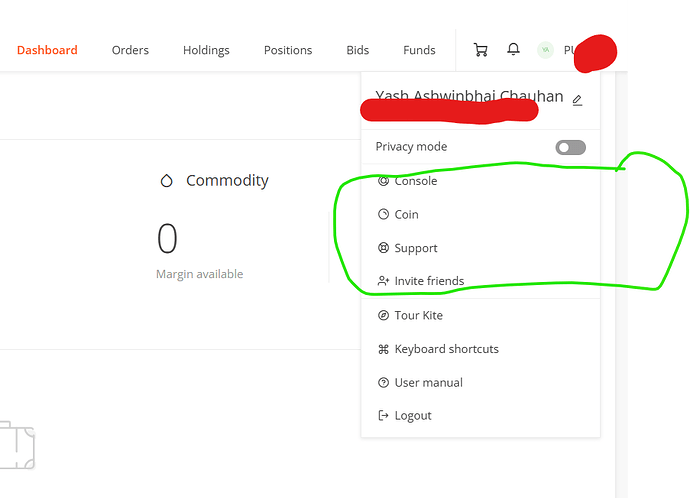The width and height of the screenshot is (690, 498).
Task: Click the Support lifebuoy icon
Action: click(x=383, y=248)
